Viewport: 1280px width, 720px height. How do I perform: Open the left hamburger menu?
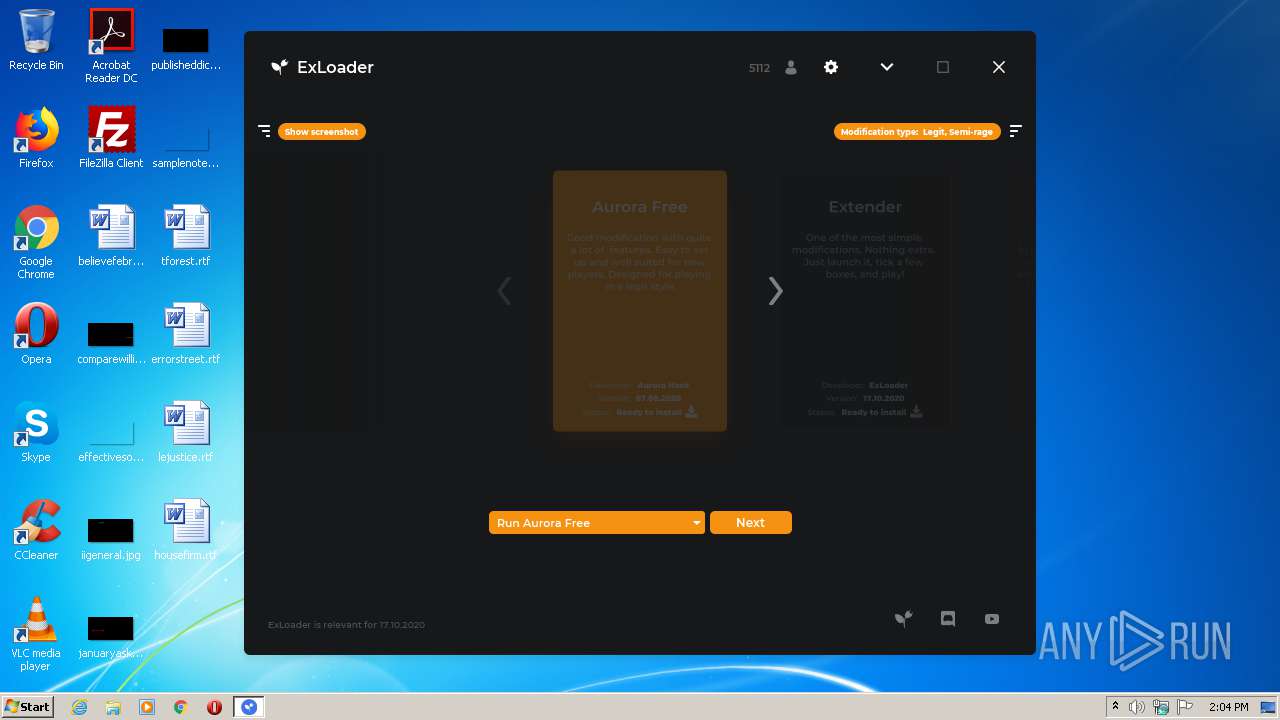tap(264, 131)
